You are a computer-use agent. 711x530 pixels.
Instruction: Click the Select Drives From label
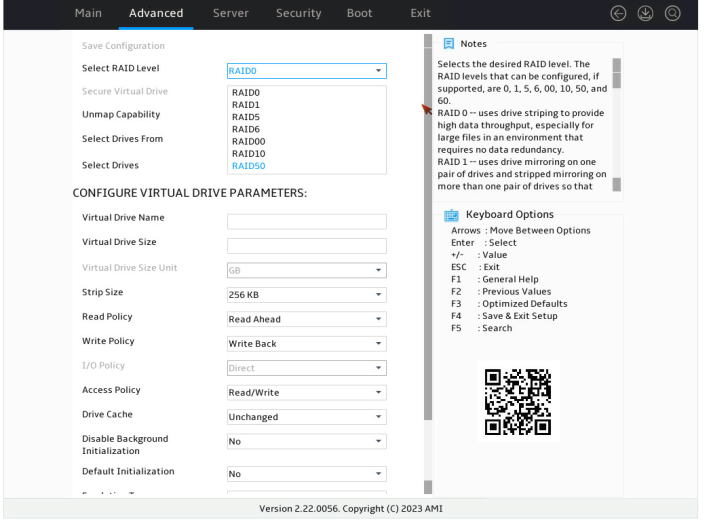[124, 141]
